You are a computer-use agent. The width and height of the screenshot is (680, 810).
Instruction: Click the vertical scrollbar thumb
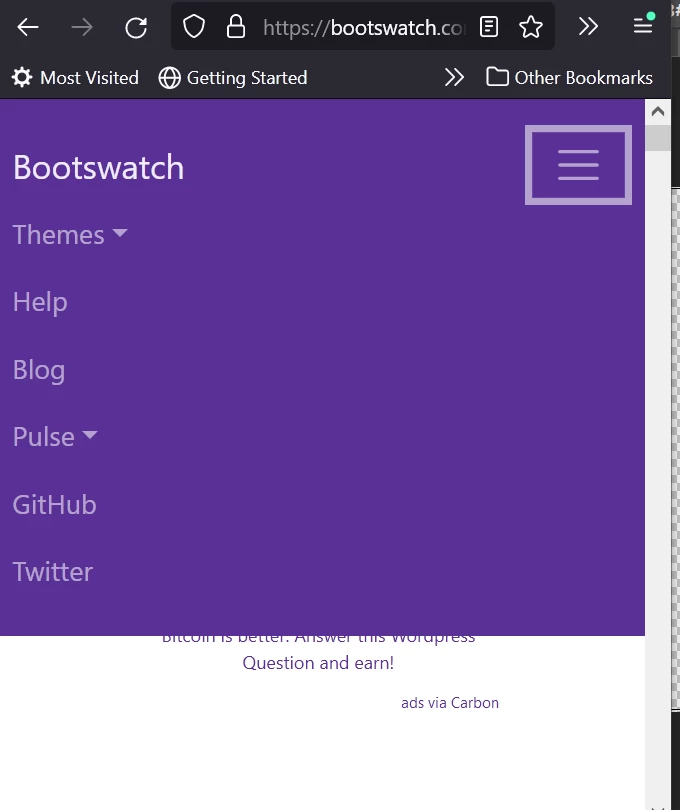(658, 138)
